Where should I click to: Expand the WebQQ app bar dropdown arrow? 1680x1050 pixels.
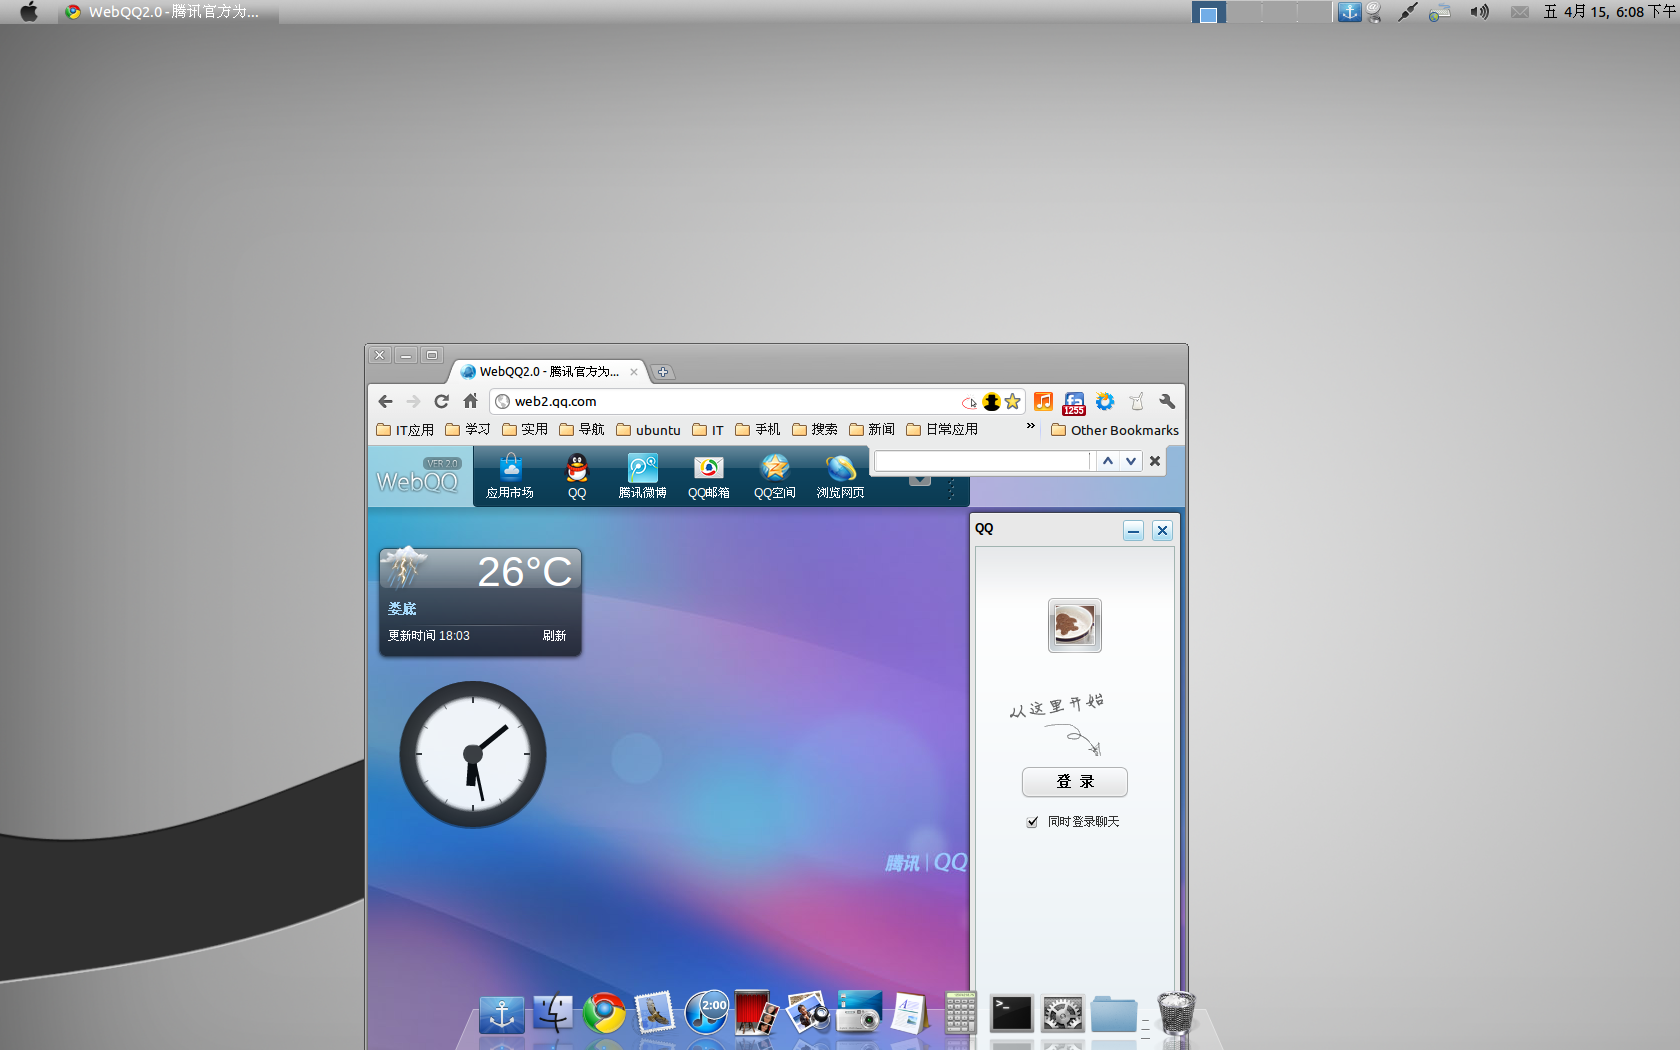(920, 480)
